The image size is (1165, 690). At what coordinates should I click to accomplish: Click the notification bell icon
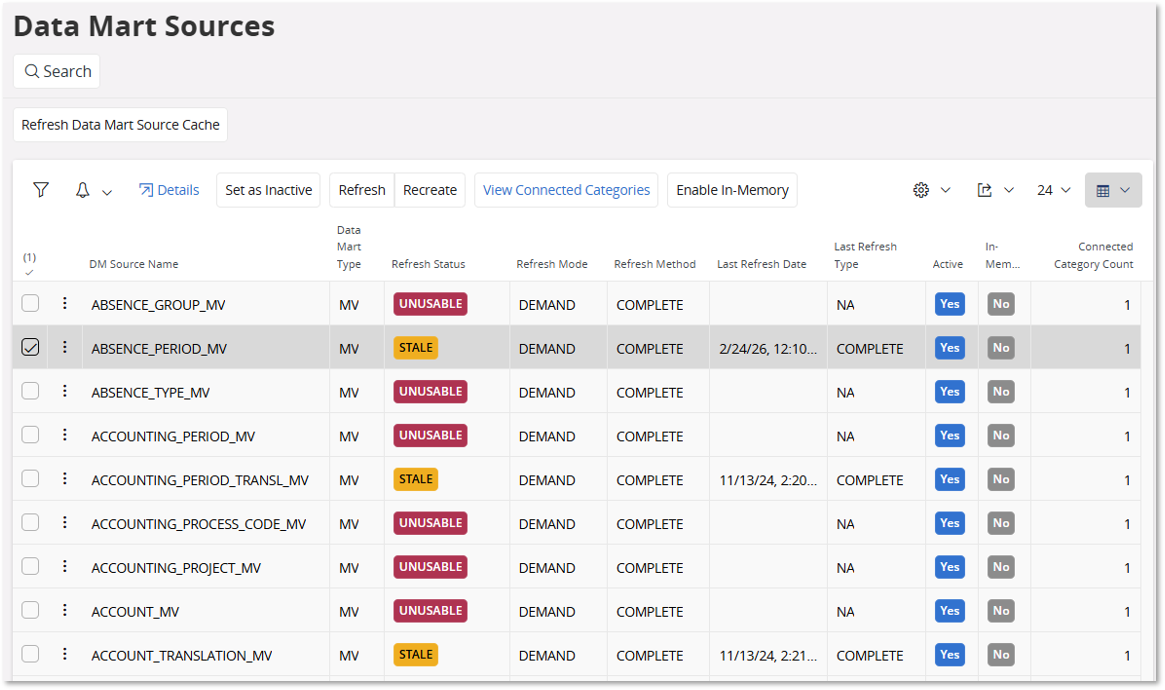tap(82, 190)
